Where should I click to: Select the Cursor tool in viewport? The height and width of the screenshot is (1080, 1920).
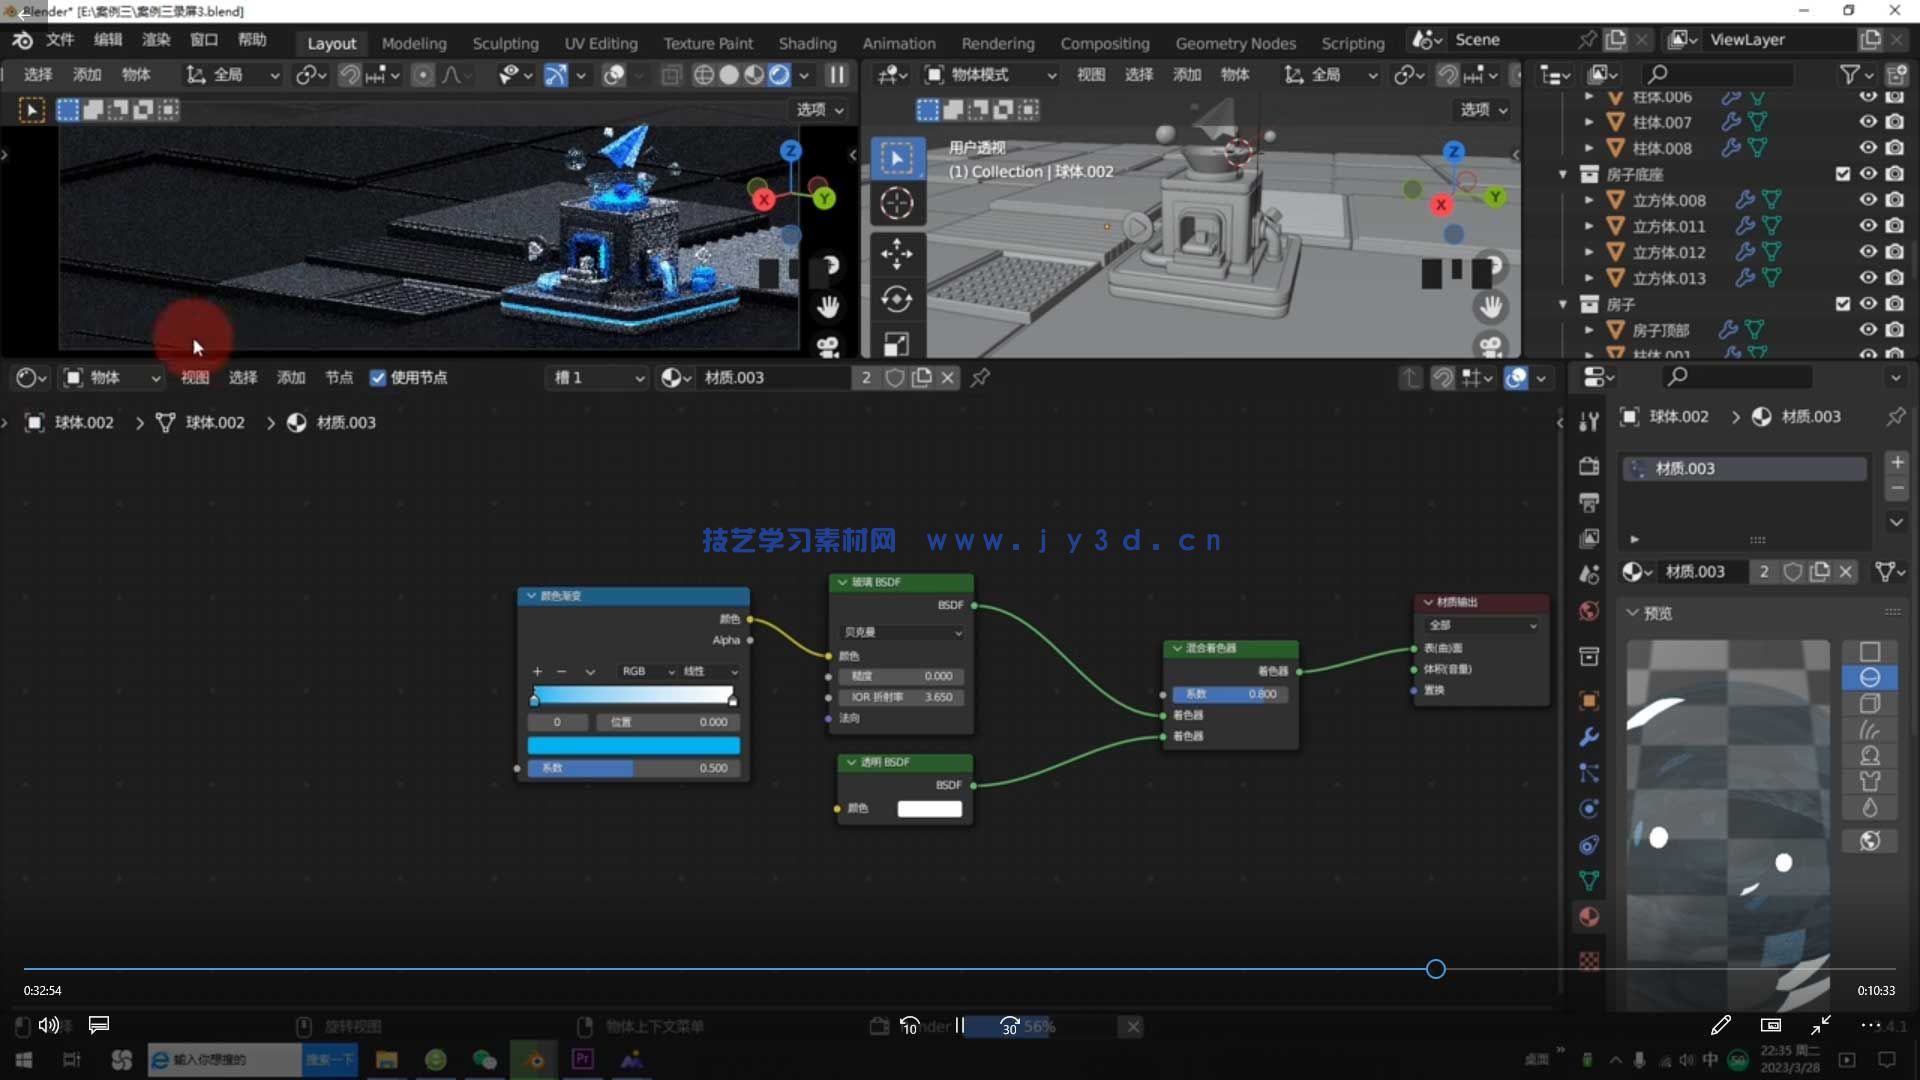(x=896, y=204)
